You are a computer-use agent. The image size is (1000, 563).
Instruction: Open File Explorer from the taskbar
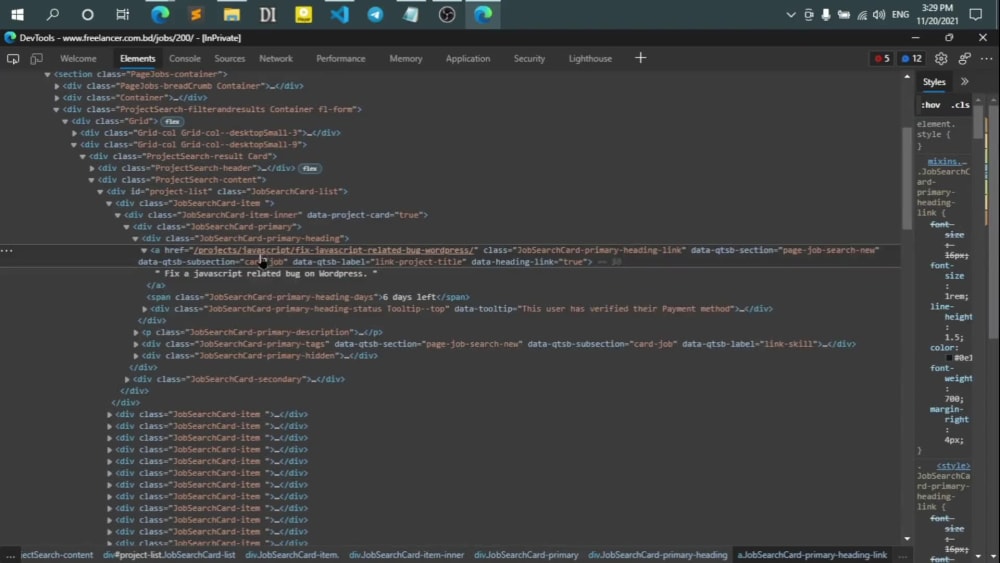232,14
